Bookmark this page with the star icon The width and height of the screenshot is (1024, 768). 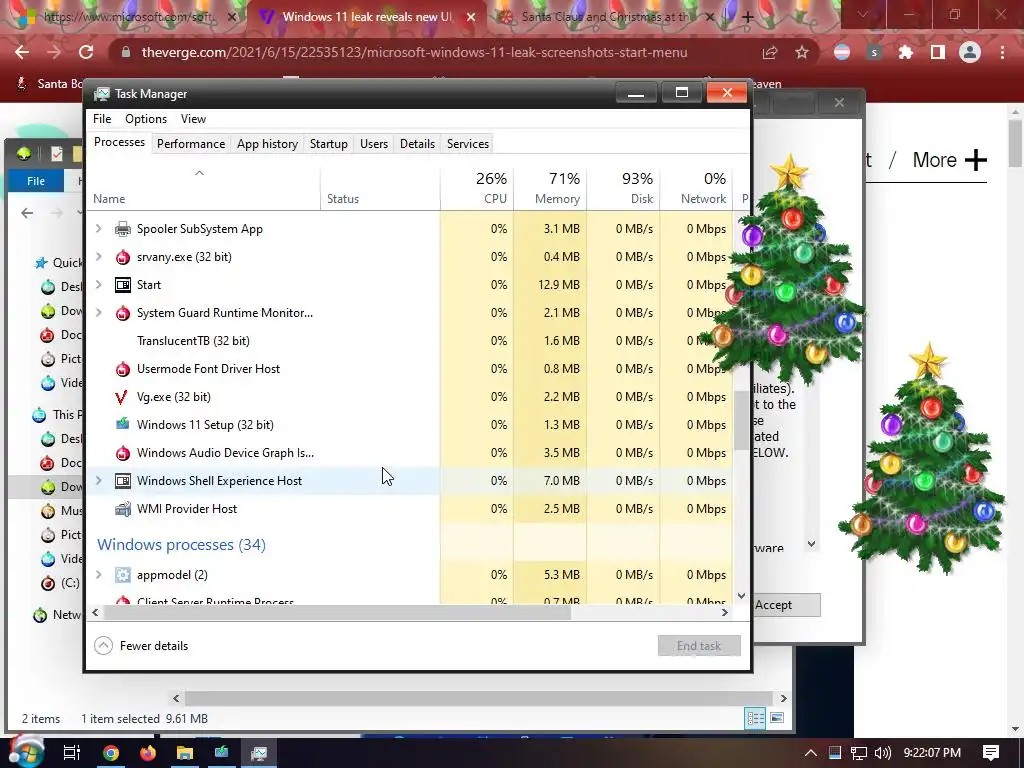click(x=802, y=52)
